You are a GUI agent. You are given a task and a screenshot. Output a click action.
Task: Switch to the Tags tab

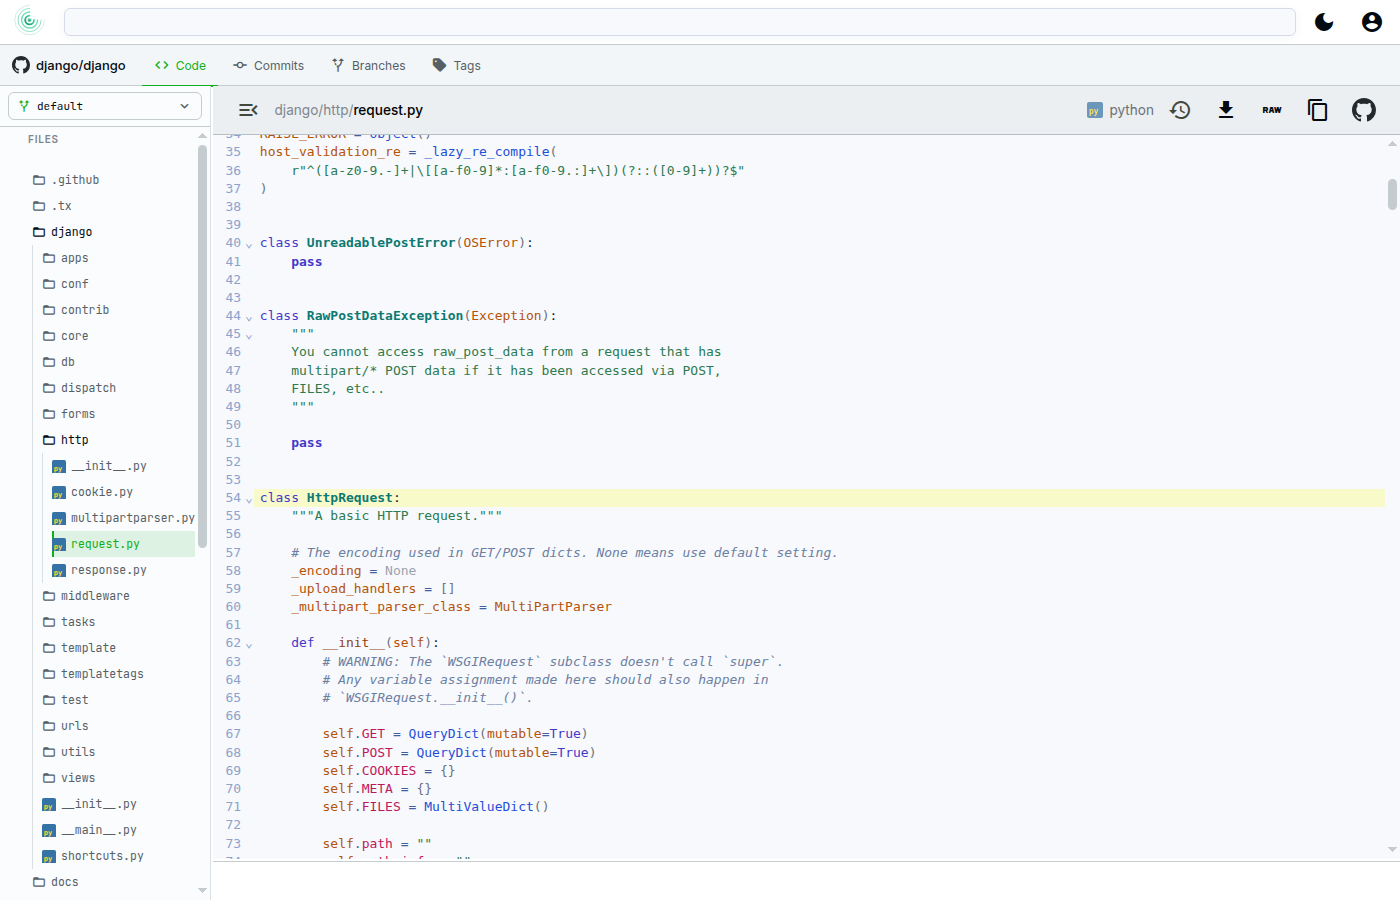point(456,65)
